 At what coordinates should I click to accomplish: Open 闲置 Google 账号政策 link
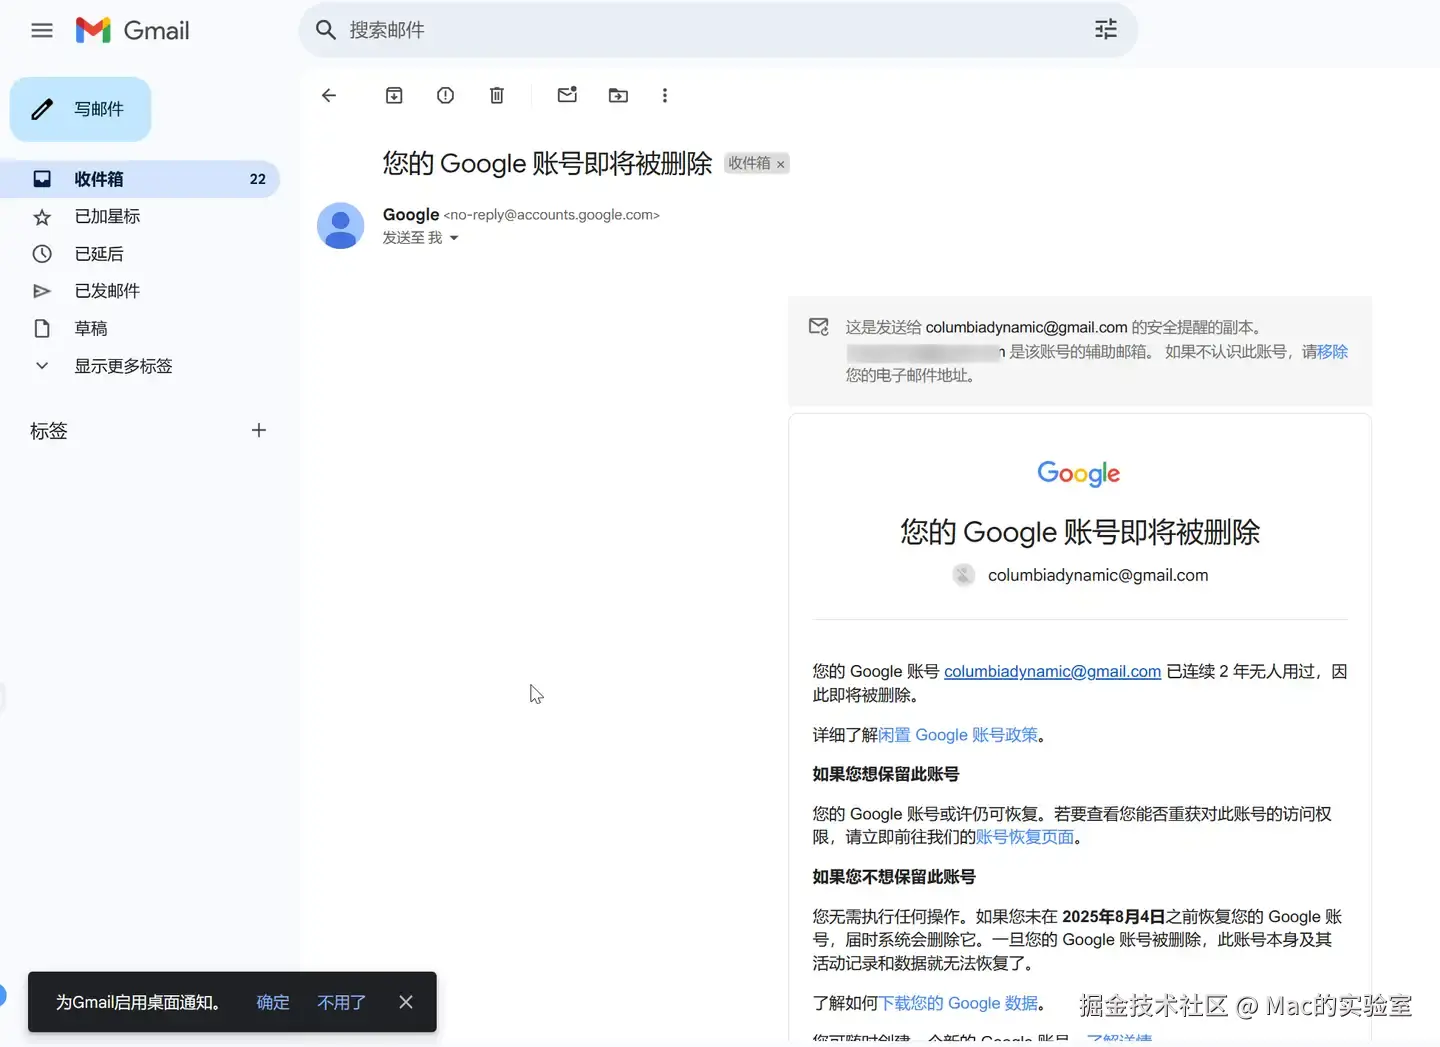[x=958, y=735]
